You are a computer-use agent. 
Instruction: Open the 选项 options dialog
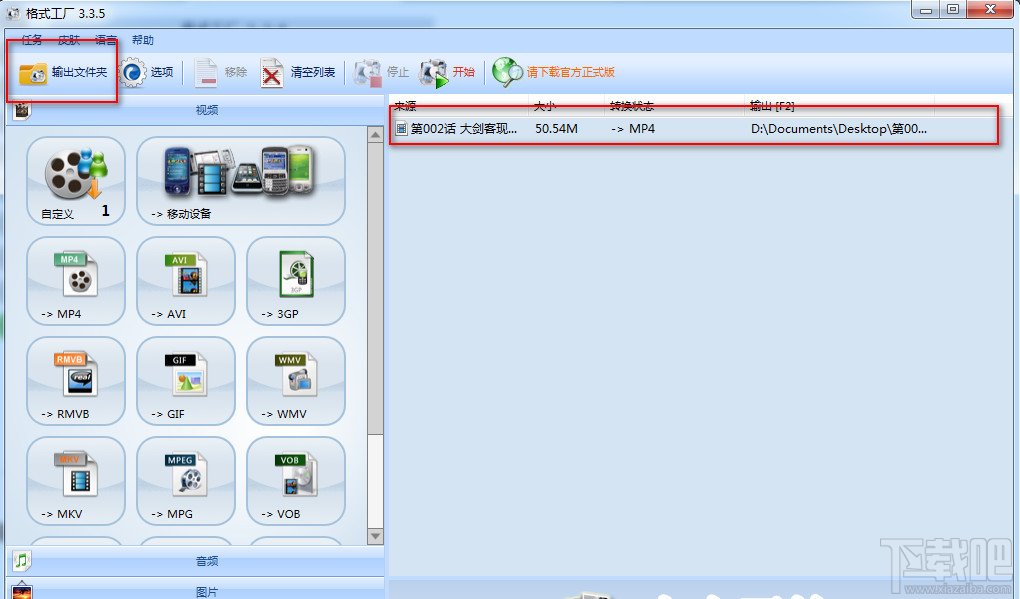point(147,72)
